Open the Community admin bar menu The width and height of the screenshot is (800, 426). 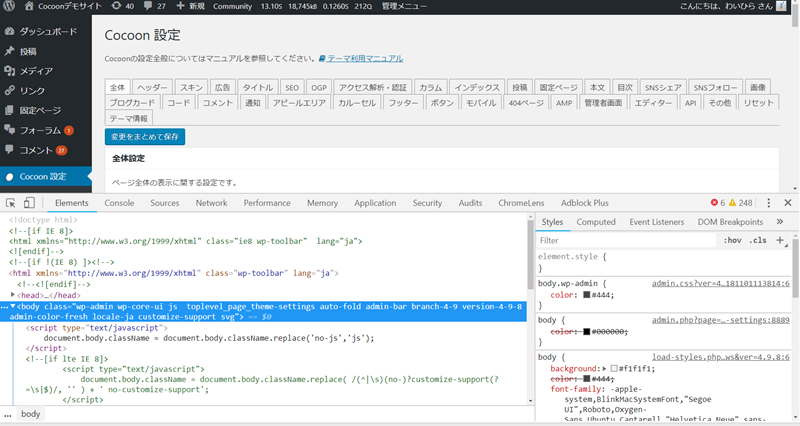[x=232, y=6]
